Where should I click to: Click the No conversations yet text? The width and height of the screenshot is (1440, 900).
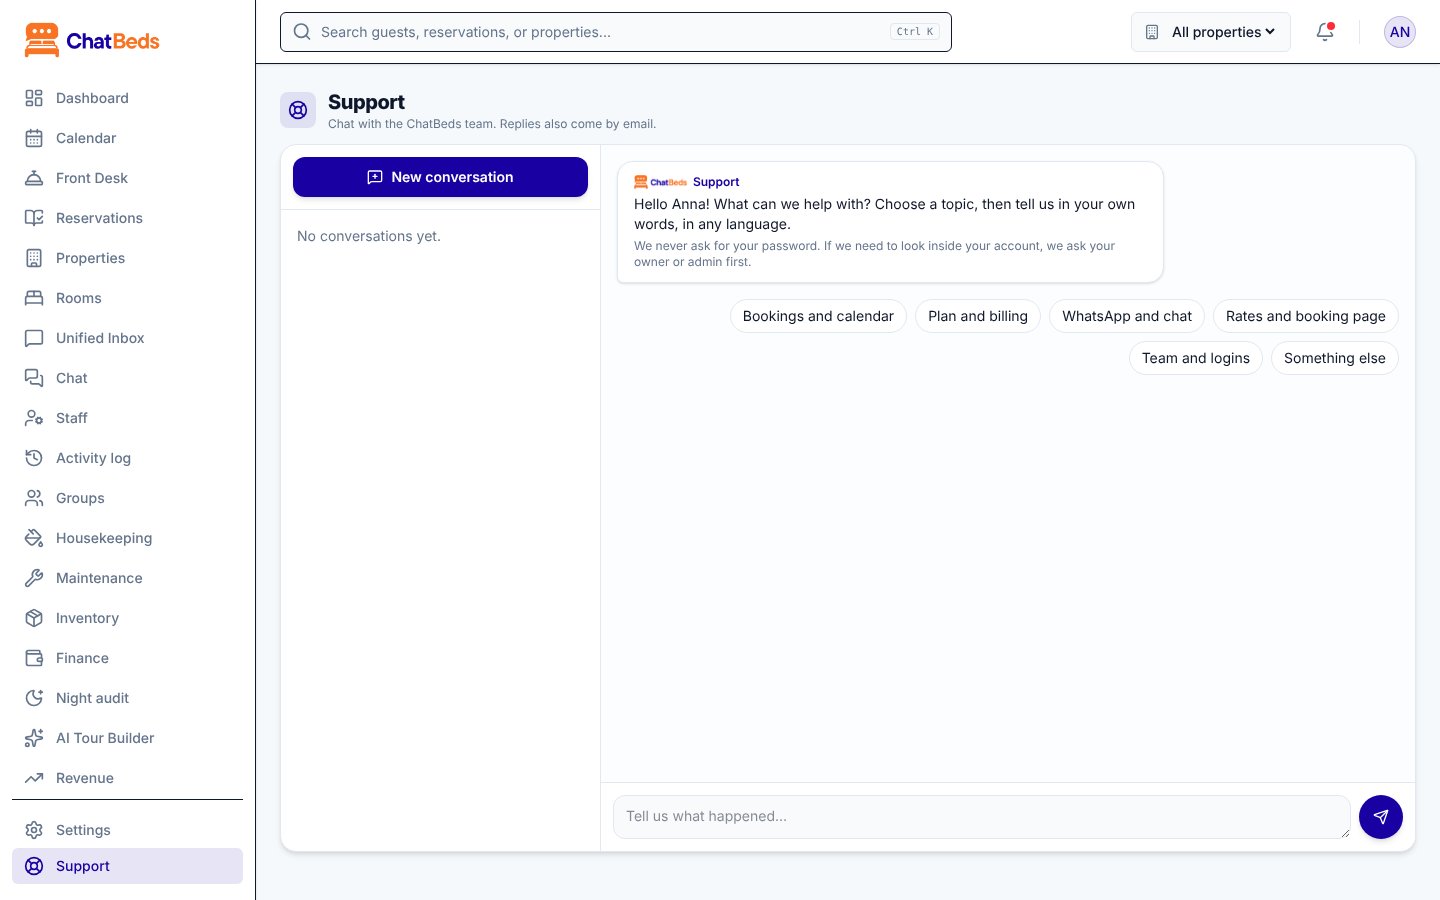tap(369, 236)
